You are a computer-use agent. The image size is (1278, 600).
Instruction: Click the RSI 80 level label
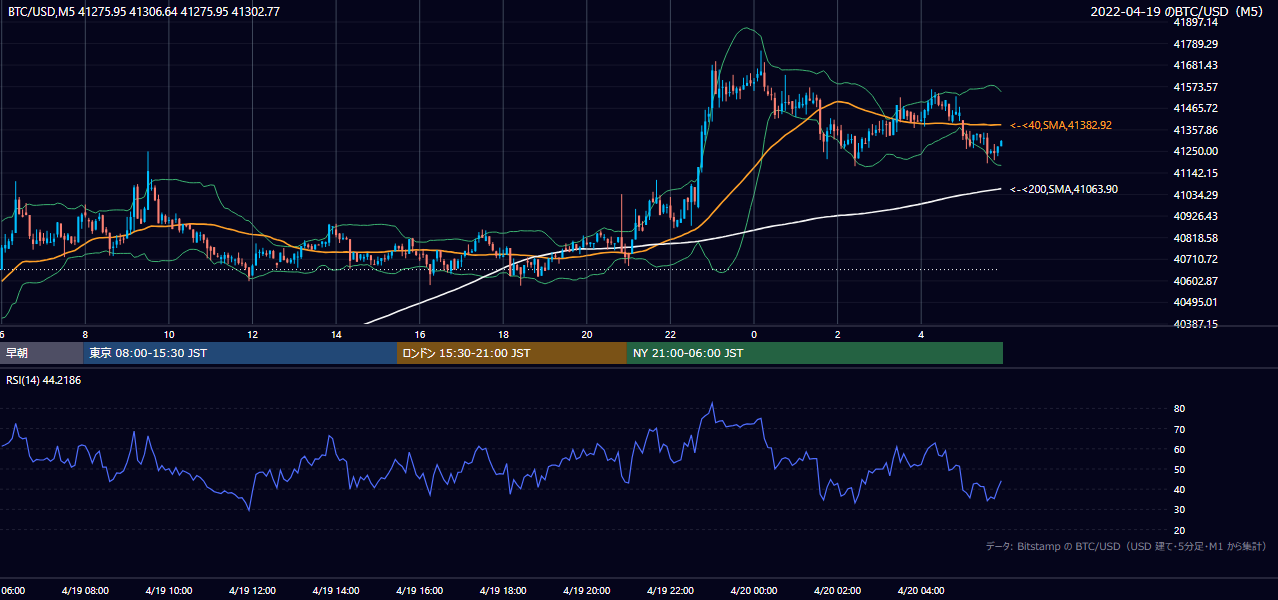point(1180,409)
